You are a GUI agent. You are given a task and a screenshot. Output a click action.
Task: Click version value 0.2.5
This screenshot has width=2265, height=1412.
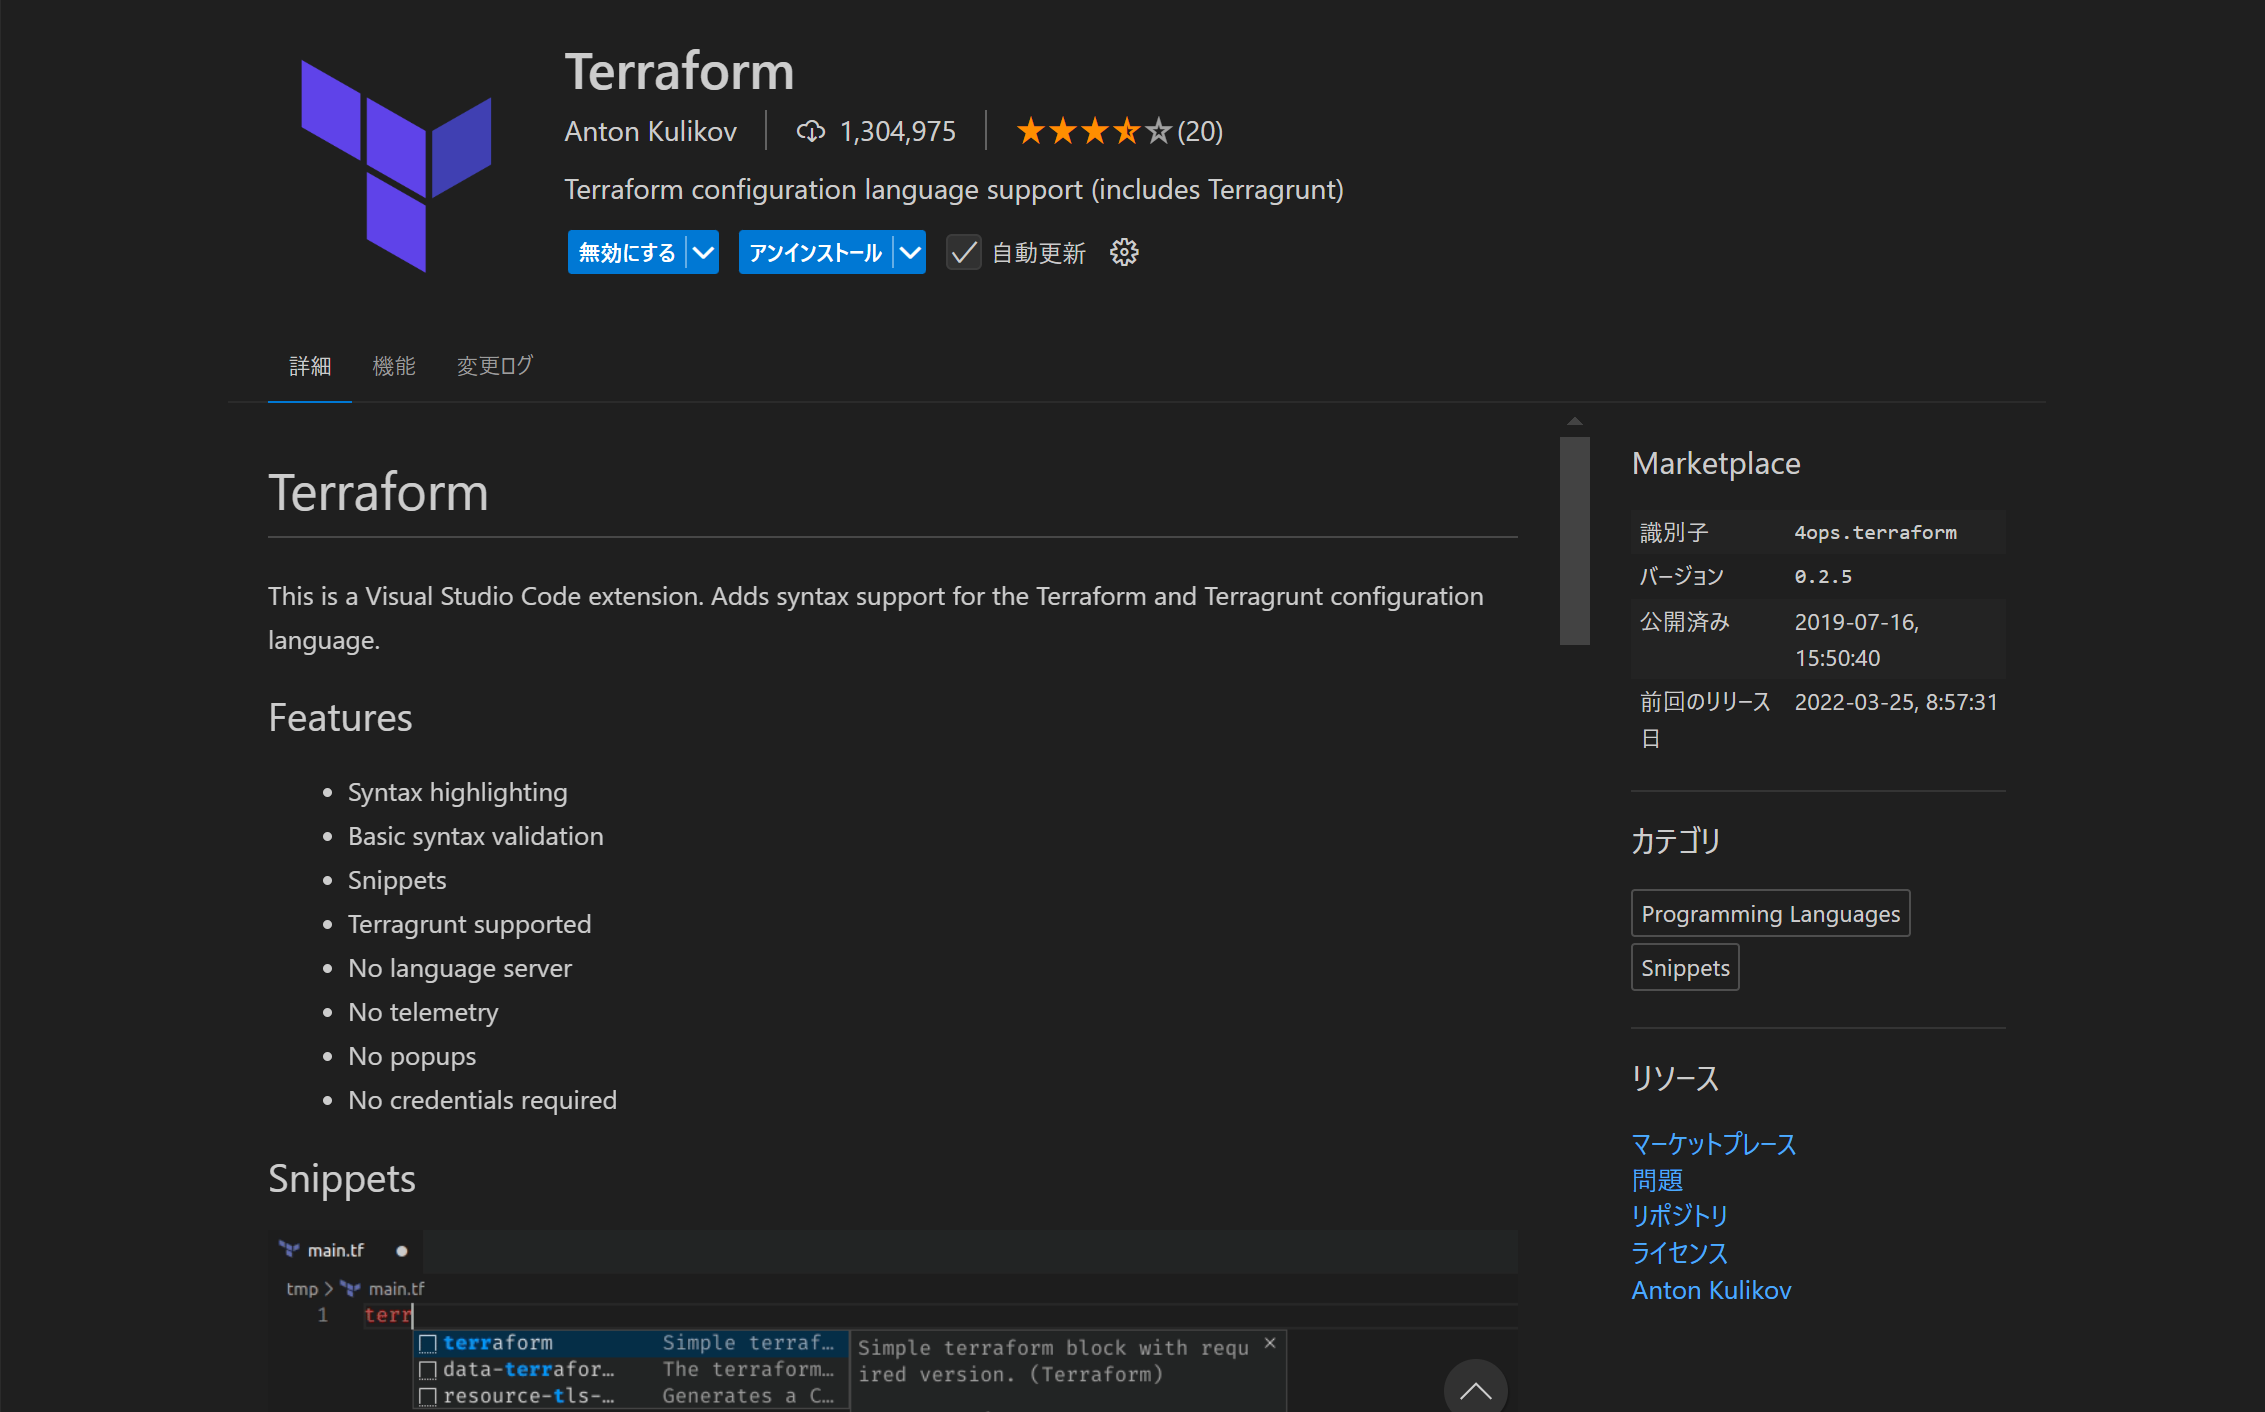point(1823,577)
